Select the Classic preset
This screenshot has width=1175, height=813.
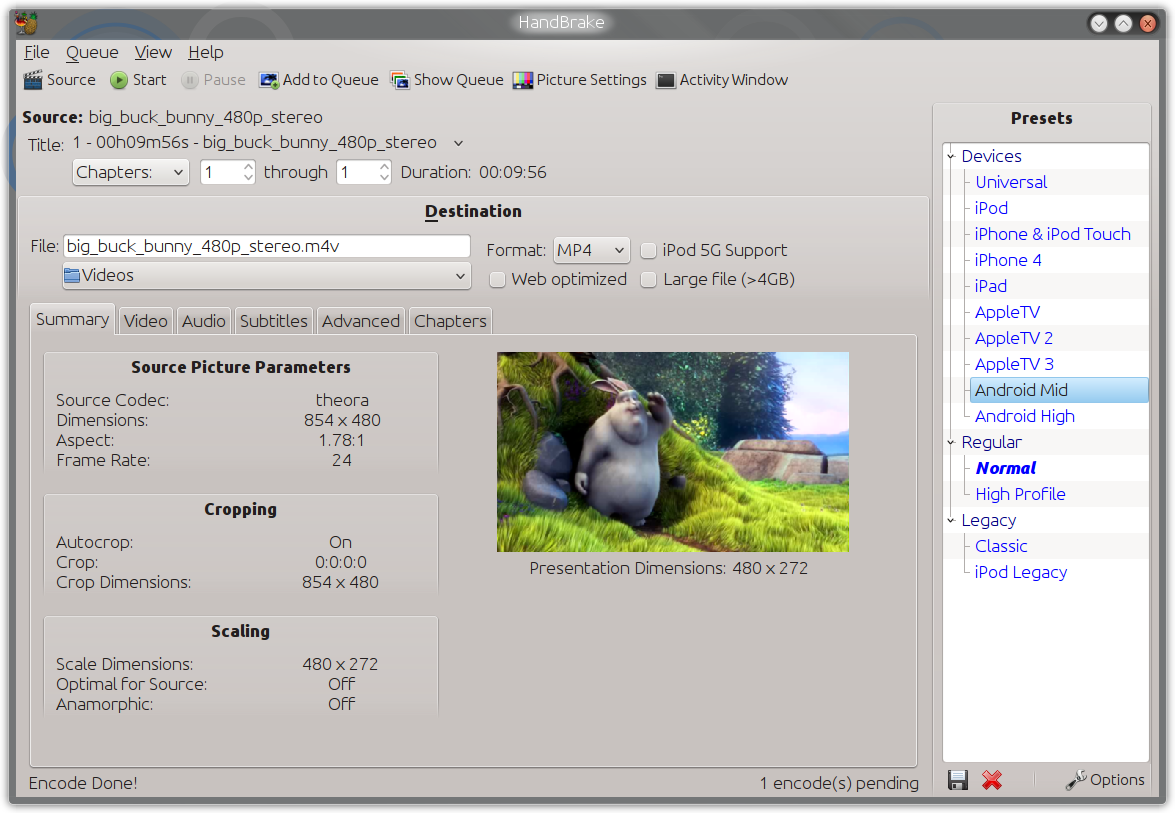click(x=1001, y=547)
